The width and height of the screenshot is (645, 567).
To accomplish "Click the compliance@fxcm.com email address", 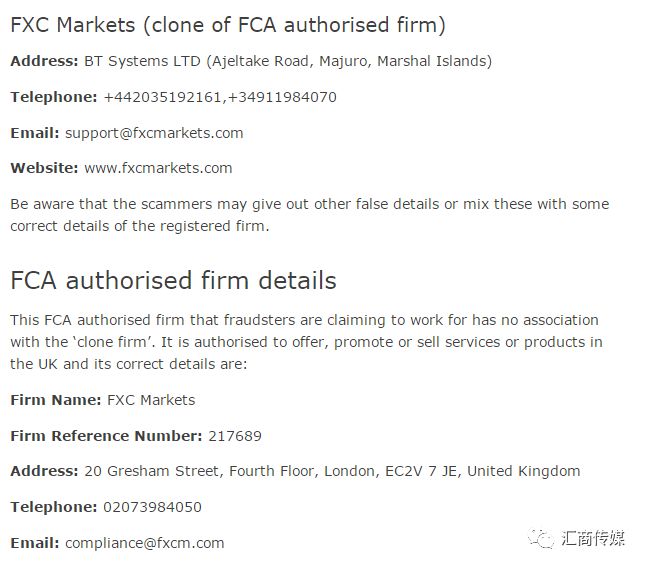I will (145, 543).
